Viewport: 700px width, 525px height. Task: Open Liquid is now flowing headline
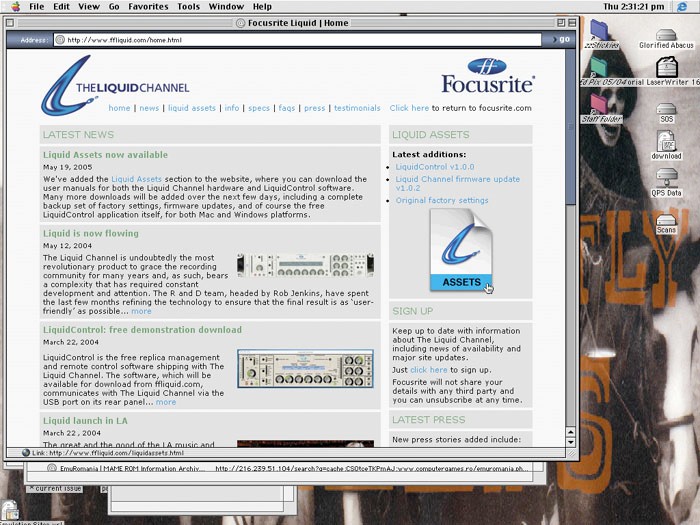tap(91, 233)
